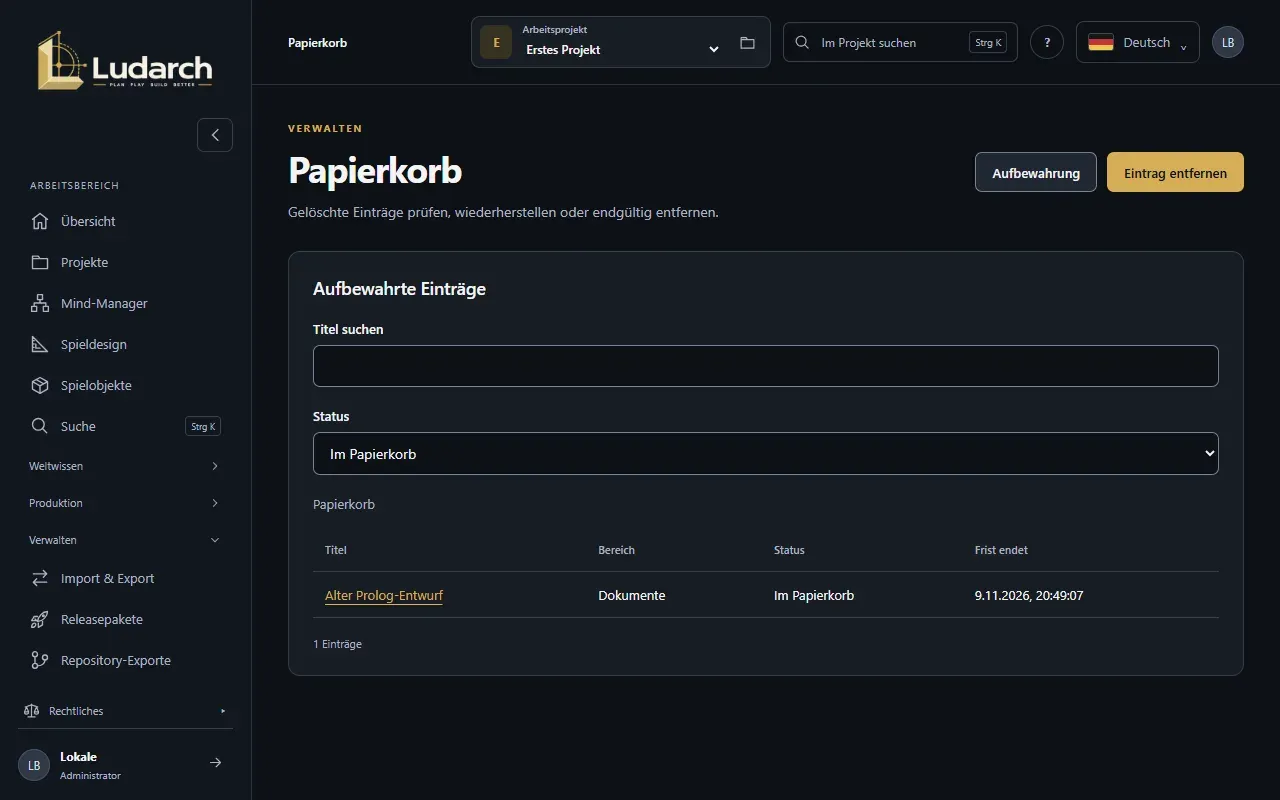Expand the Rechtliches section
Screen dimensions: 1280x800
coord(125,711)
